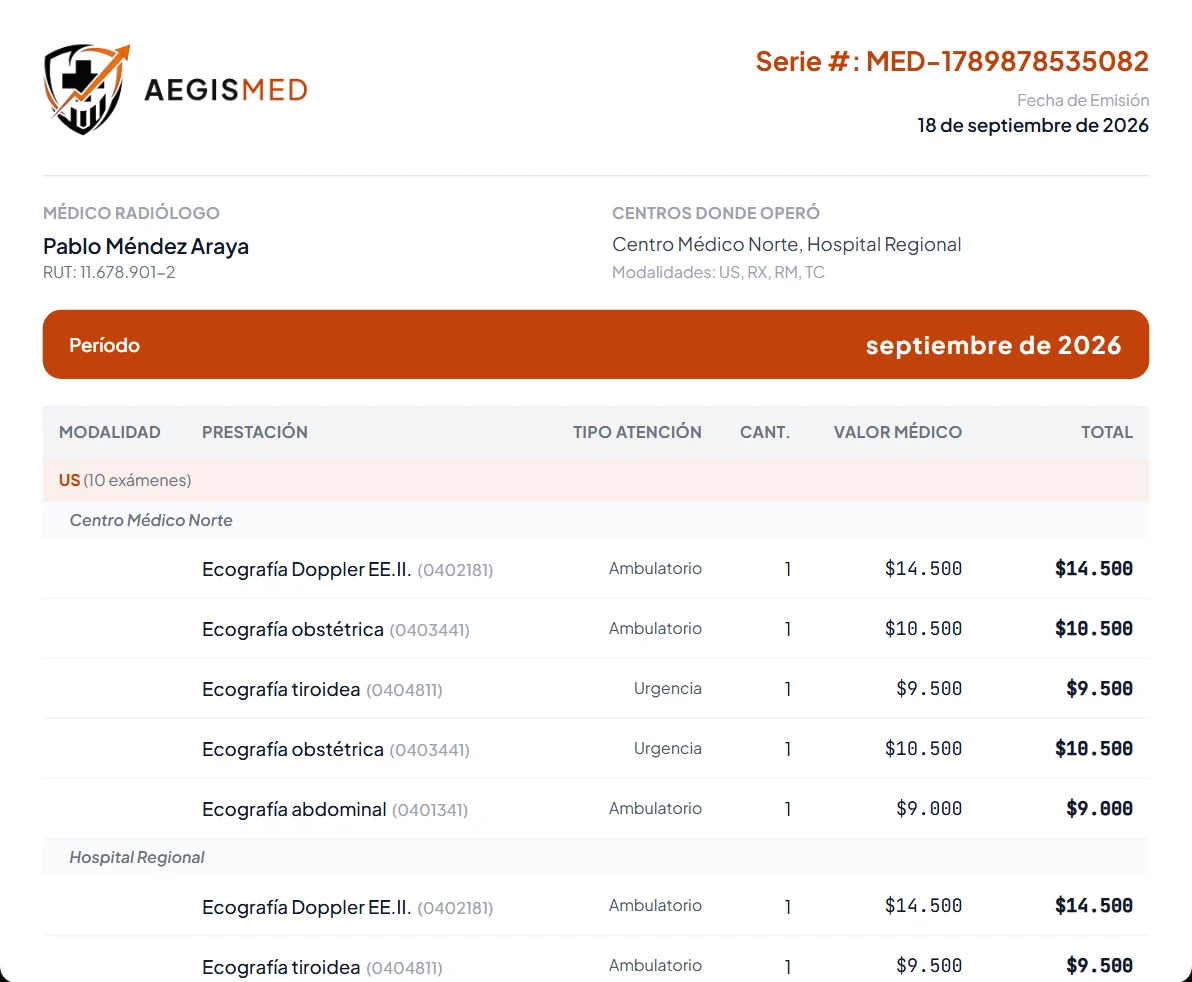
Task: Click the TOTAL column header
Action: [x=1107, y=432]
